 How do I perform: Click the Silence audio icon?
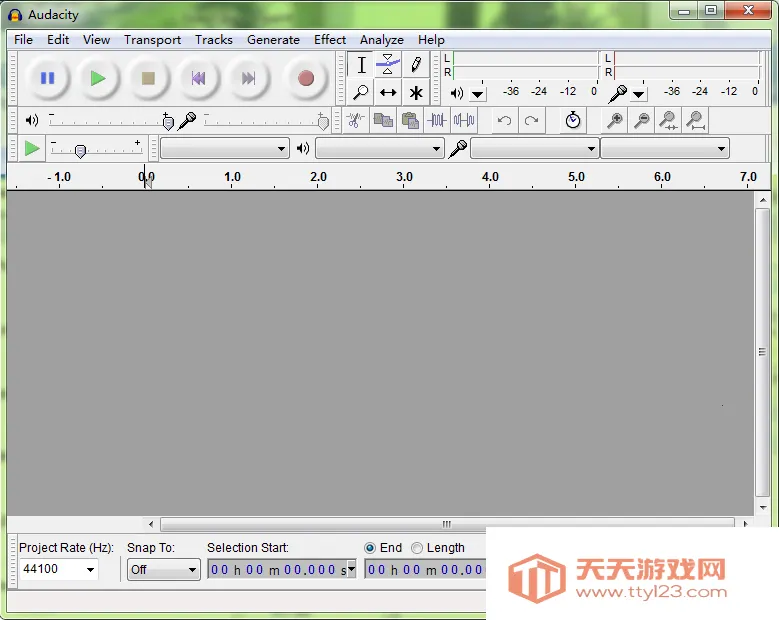pyautogui.click(x=464, y=120)
